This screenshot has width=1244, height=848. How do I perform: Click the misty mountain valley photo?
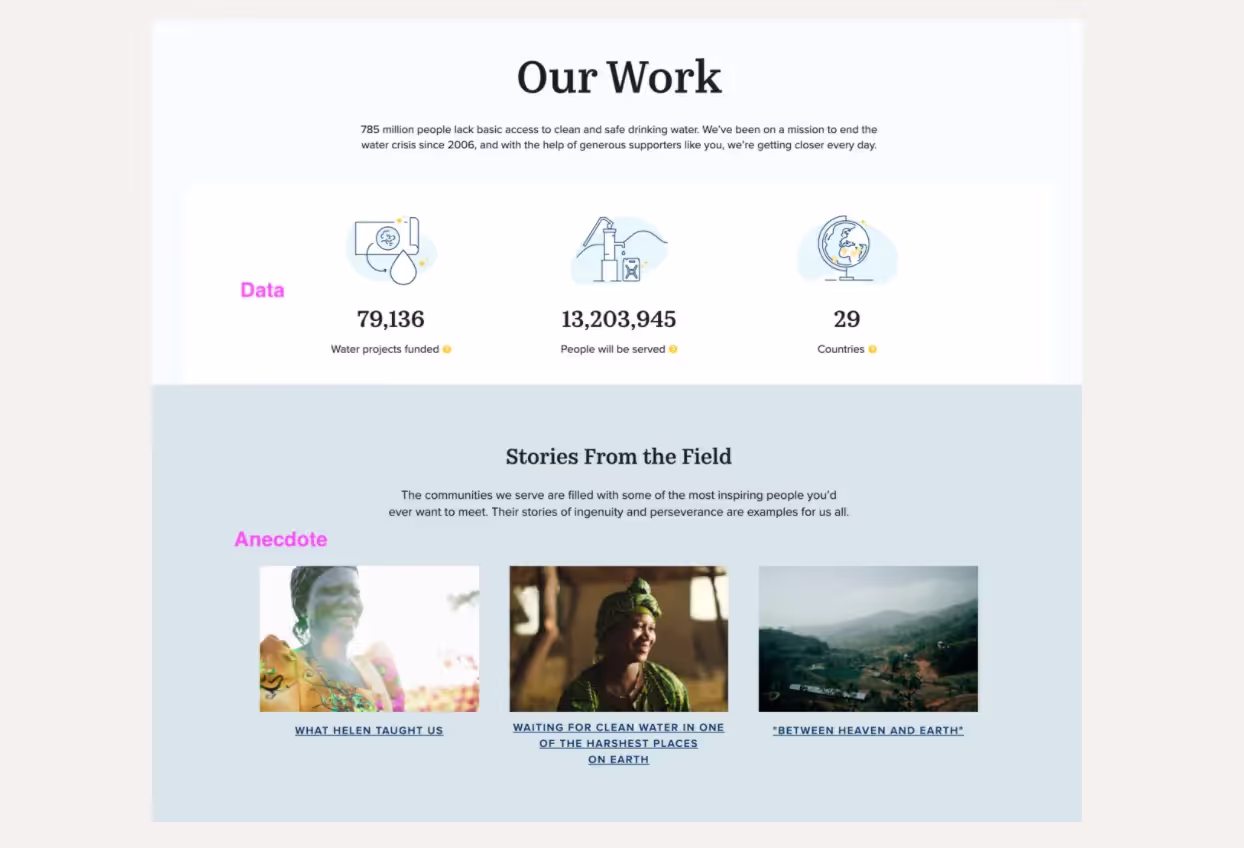[867, 638]
